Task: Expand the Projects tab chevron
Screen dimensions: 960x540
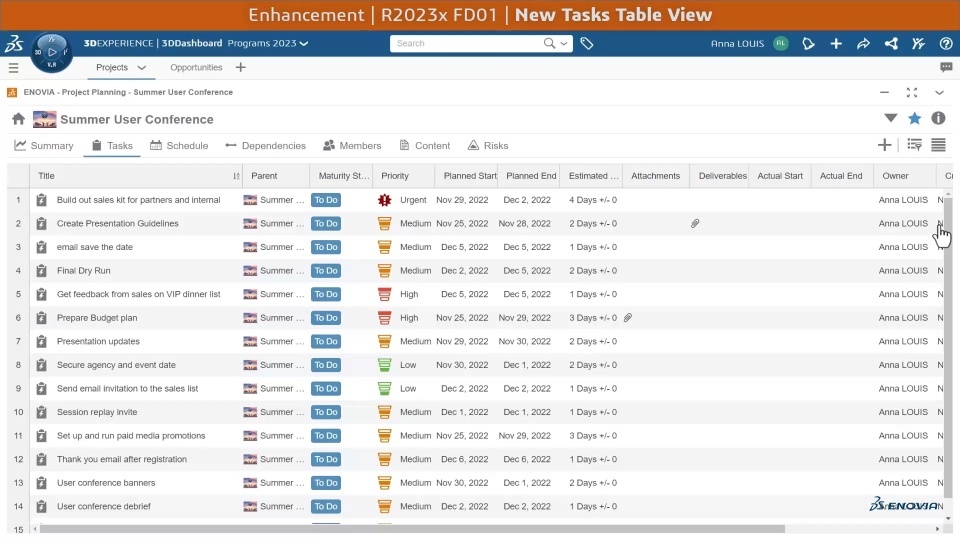Action: pyautogui.click(x=141, y=67)
